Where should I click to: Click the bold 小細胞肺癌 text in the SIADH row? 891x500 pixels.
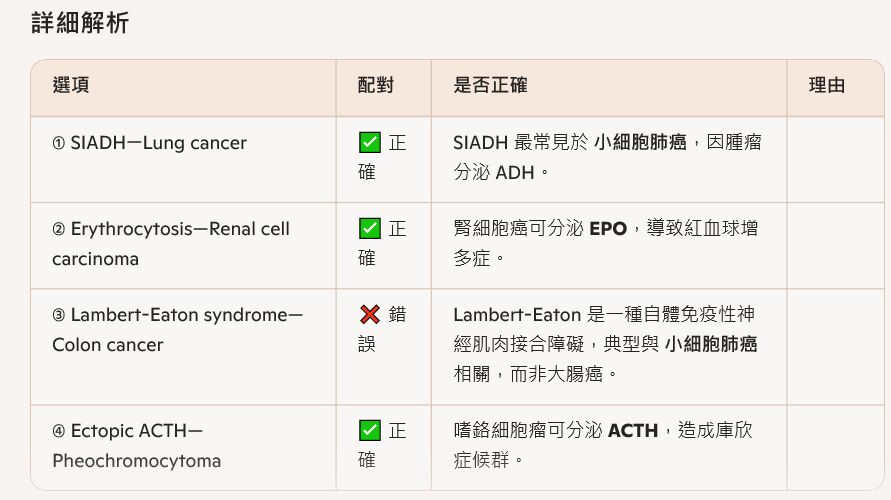click(640, 143)
